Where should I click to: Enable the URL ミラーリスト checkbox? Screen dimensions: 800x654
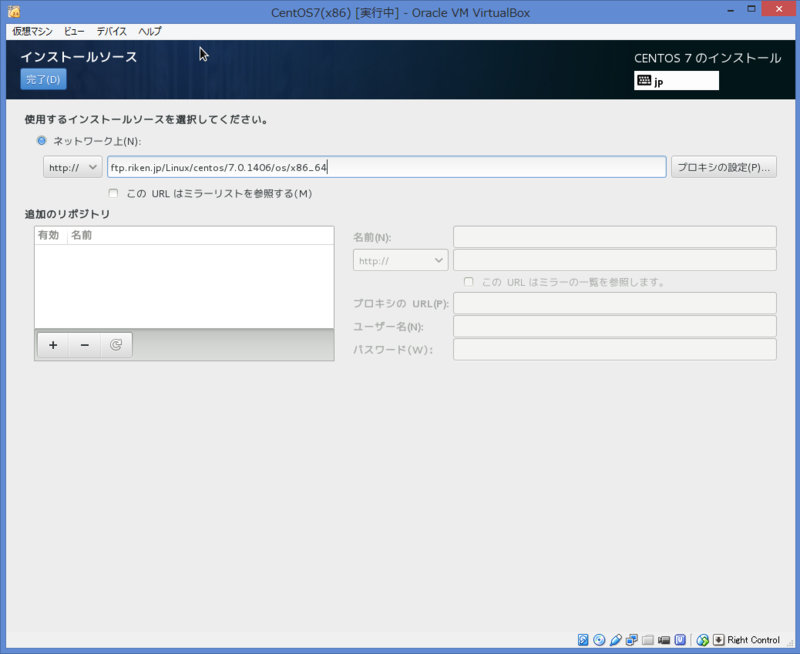[113, 193]
